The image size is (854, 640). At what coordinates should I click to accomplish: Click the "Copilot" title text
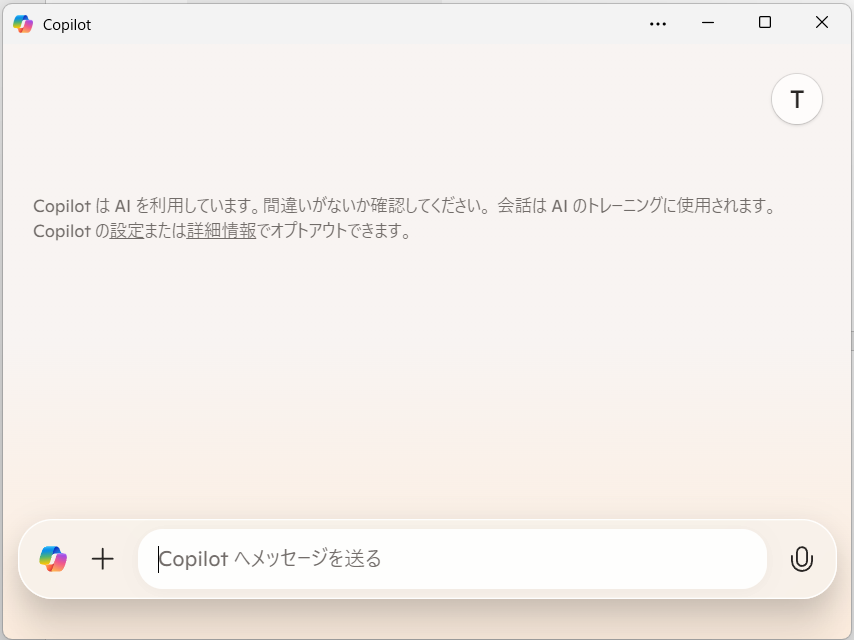(67, 25)
